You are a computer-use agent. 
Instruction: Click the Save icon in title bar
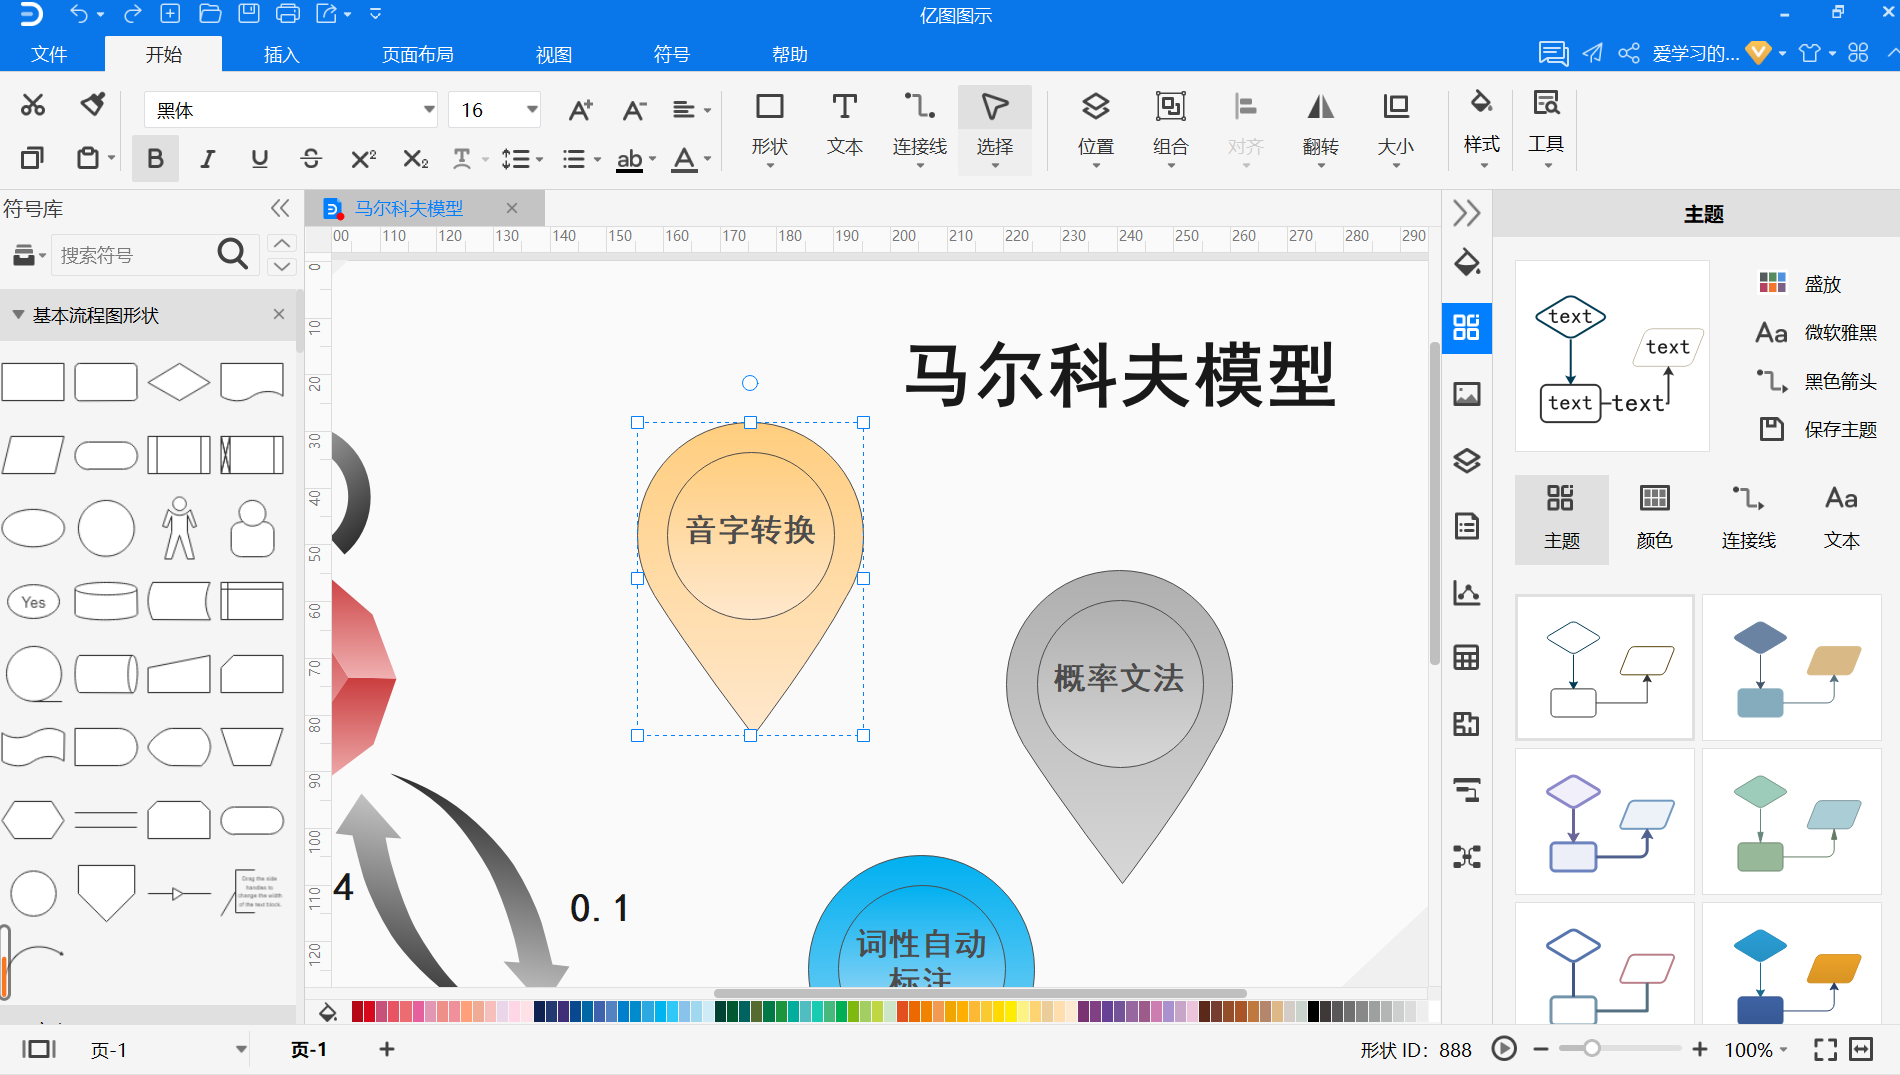tap(248, 14)
